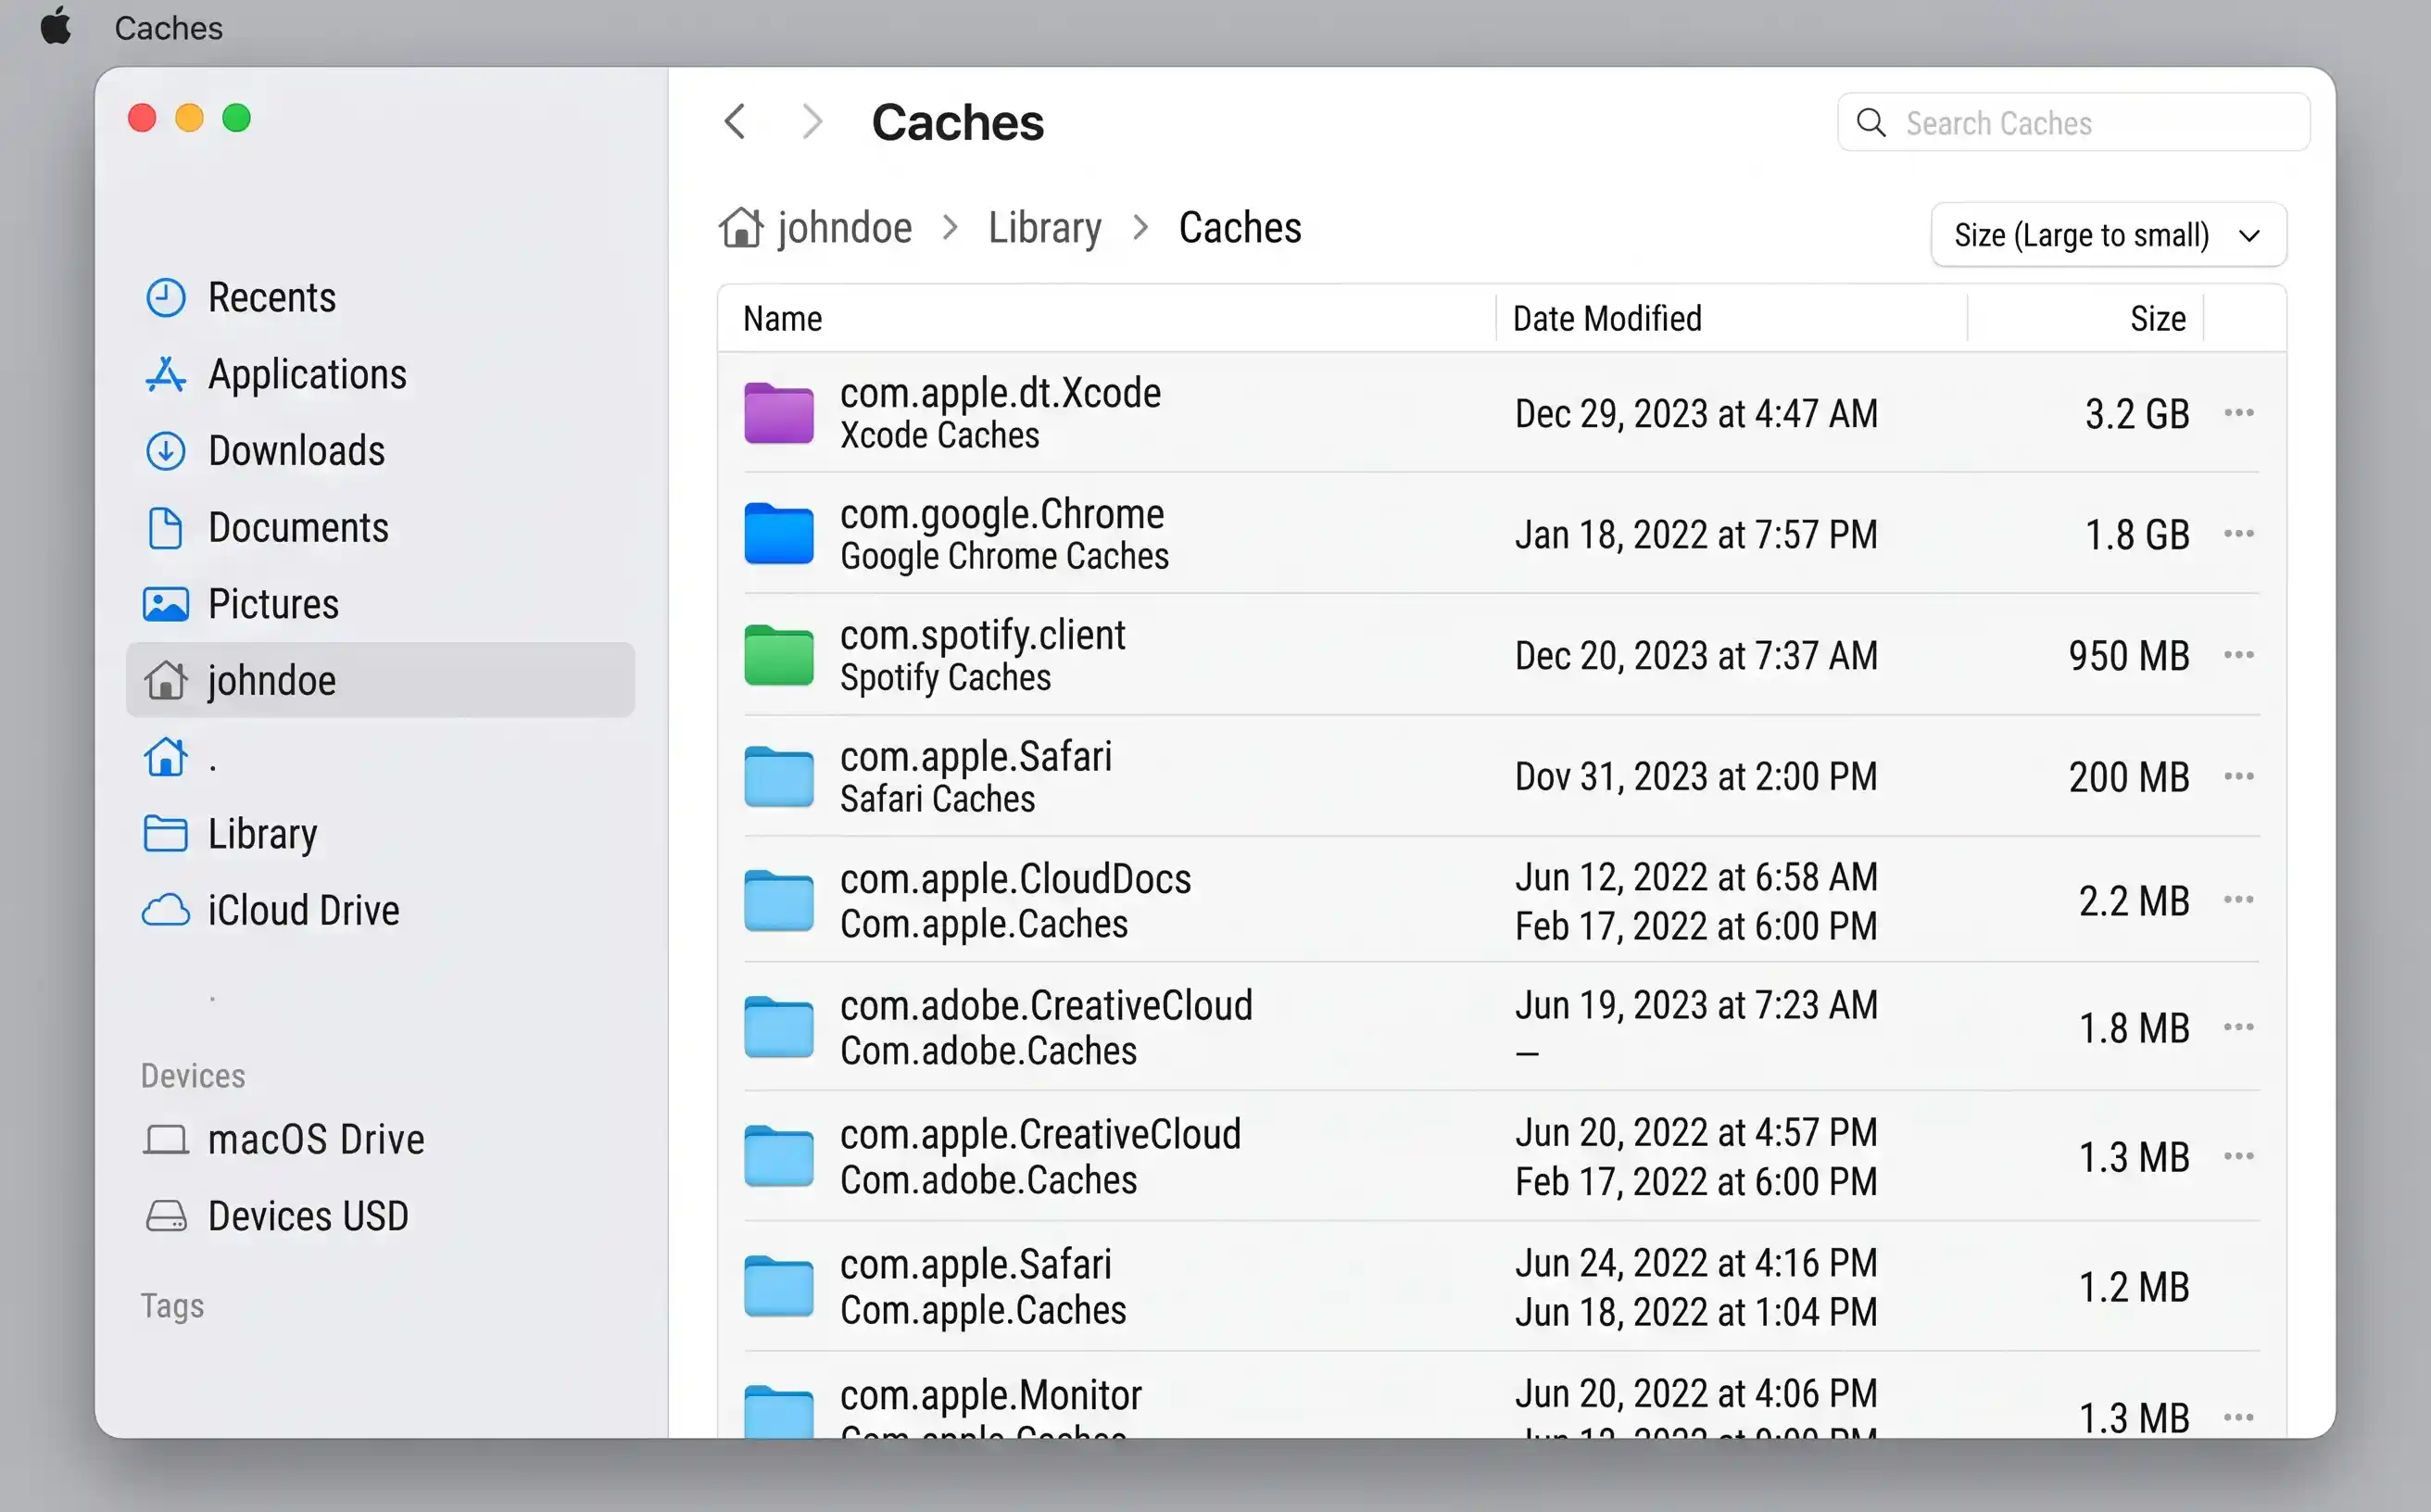Select com.apple.CreativeCloud file name

[1040, 1134]
